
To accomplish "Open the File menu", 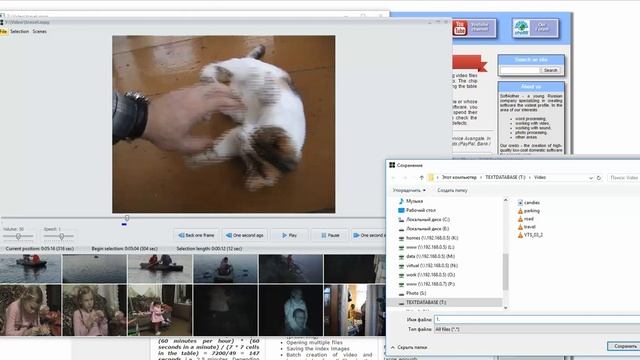I will pos(4,31).
